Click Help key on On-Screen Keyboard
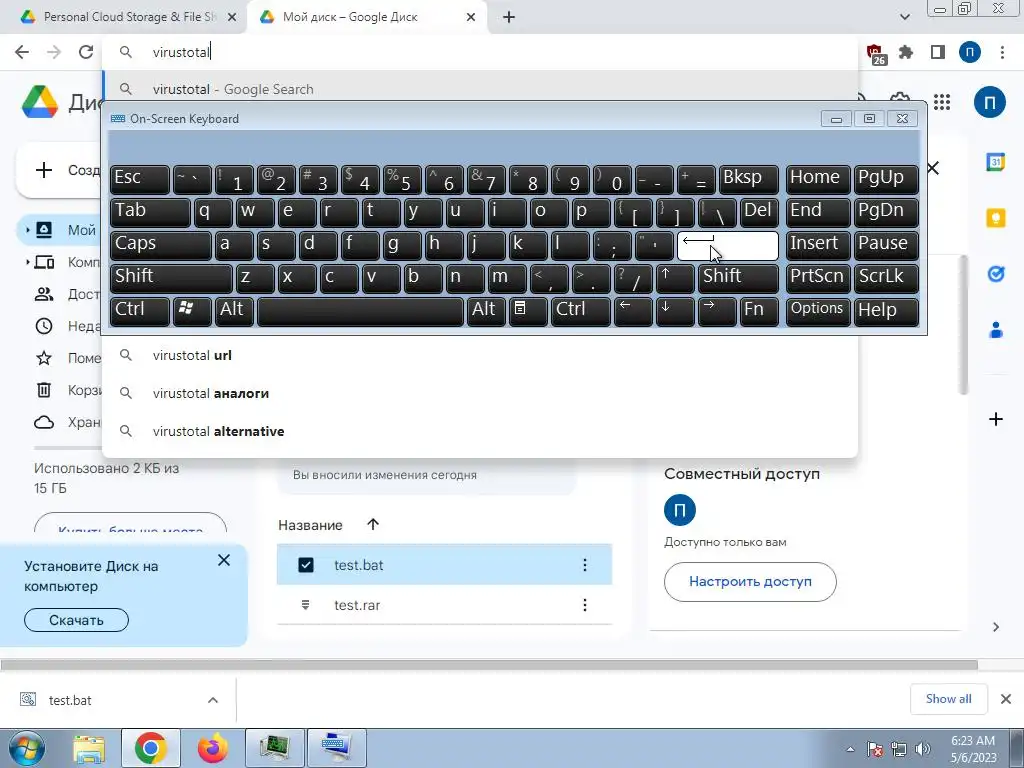This screenshot has width=1024, height=768. point(886,311)
